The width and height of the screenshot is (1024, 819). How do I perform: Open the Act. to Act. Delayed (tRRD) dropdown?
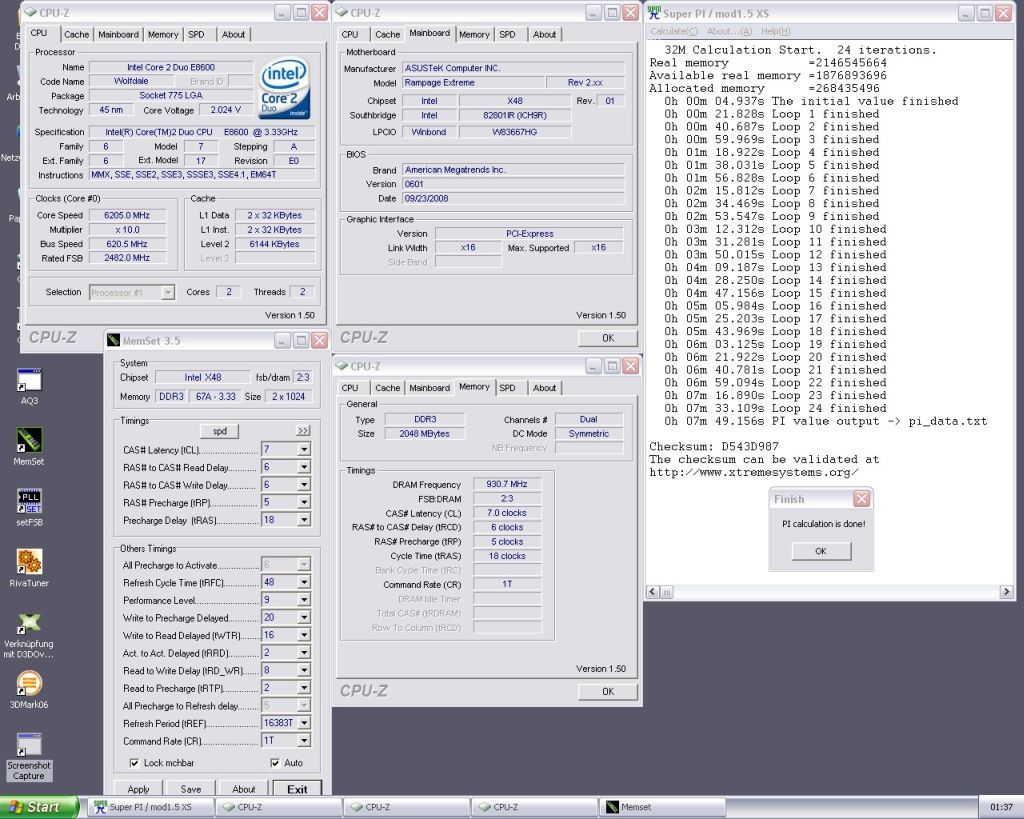(x=304, y=652)
